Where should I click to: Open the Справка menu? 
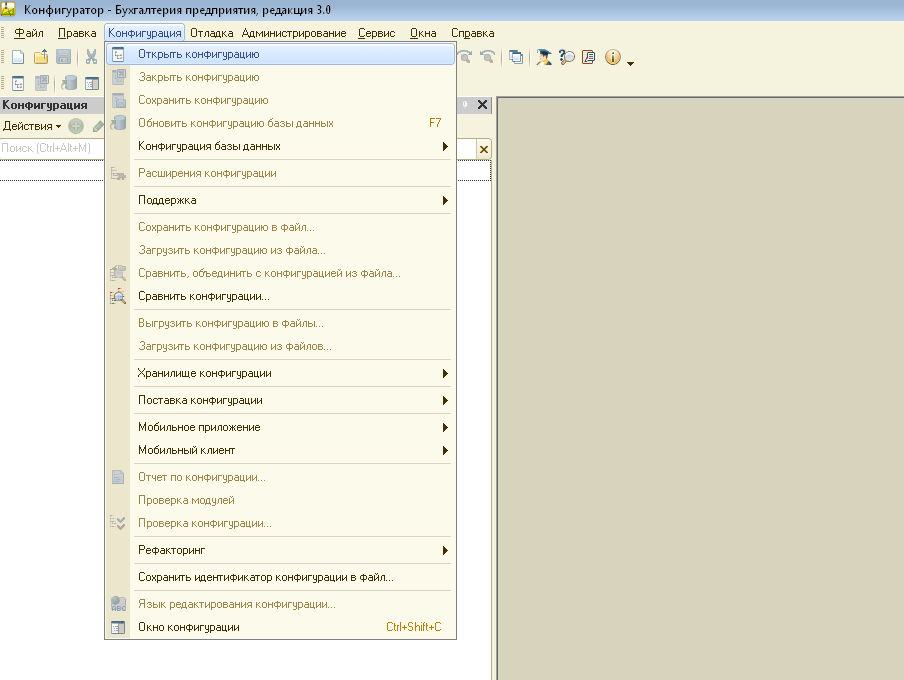473,33
